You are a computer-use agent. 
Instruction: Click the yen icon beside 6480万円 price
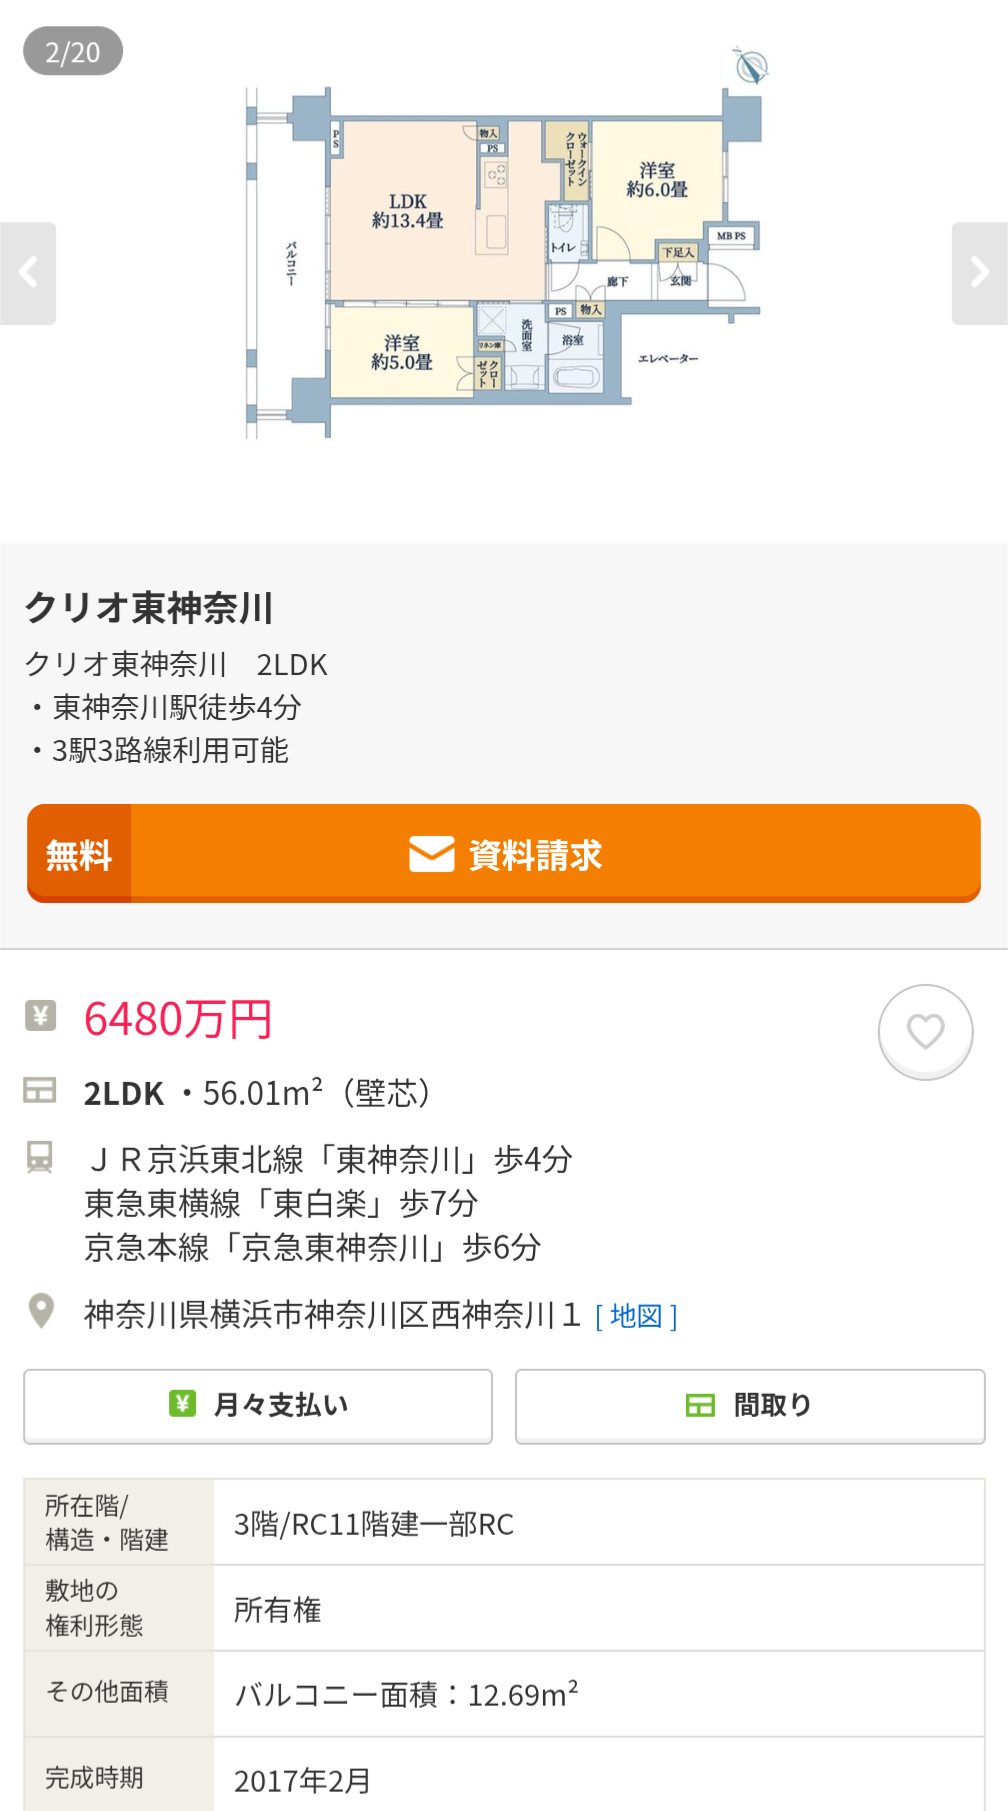(x=40, y=1016)
